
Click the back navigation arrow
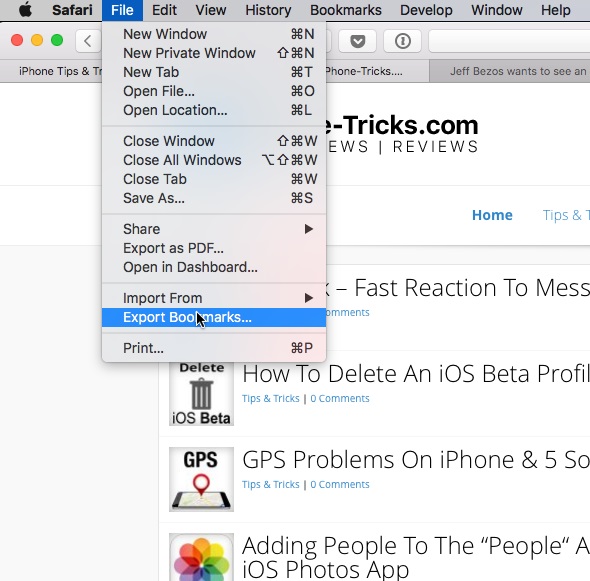coord(88,41)
